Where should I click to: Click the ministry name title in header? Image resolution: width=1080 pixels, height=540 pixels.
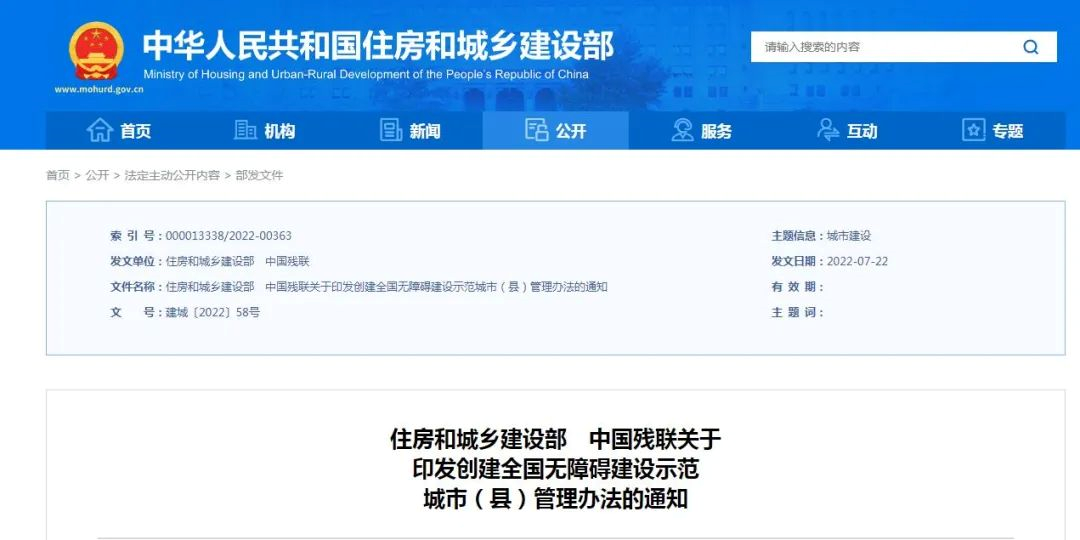pyautogui.click(x=378, y=45)
